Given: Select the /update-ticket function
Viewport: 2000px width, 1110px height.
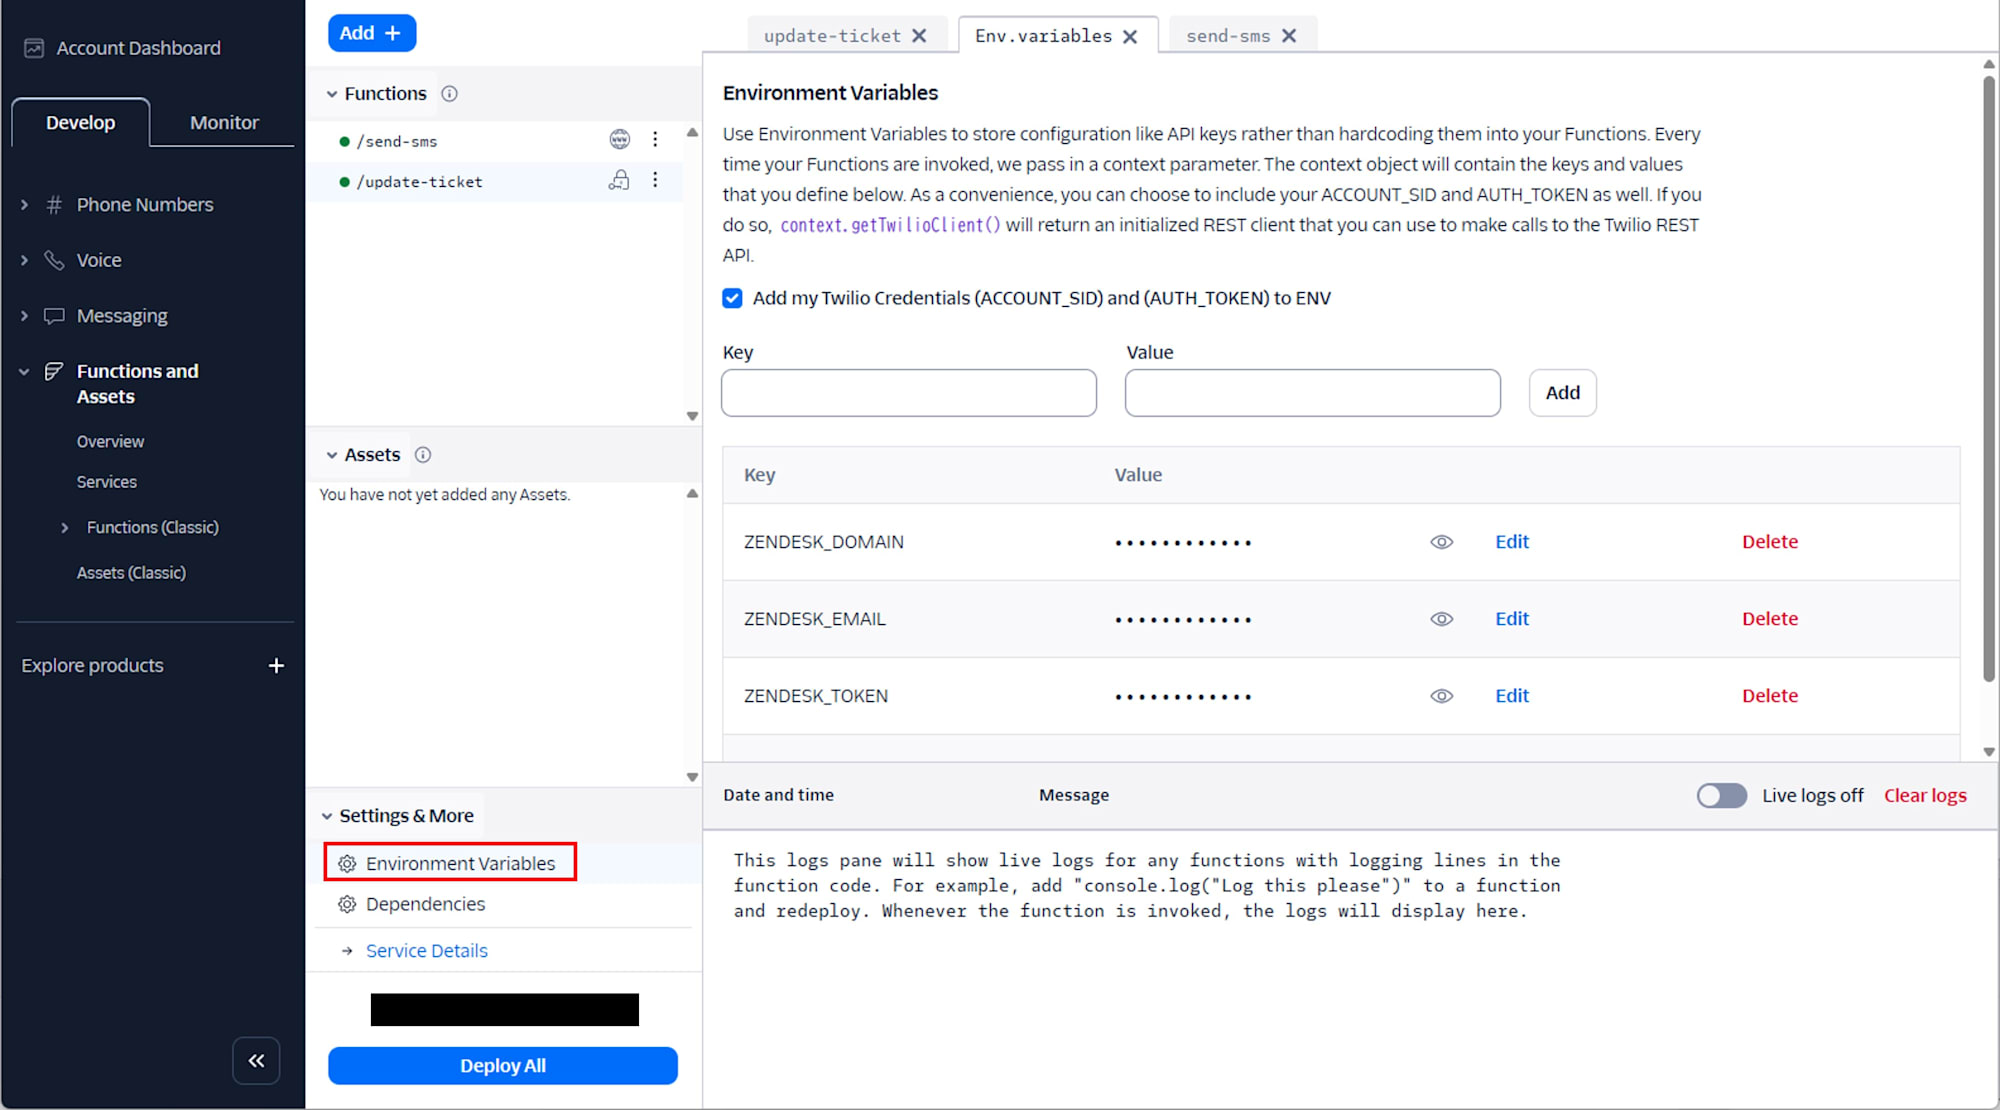Looking at the screenshot, I should pos(419,181).
